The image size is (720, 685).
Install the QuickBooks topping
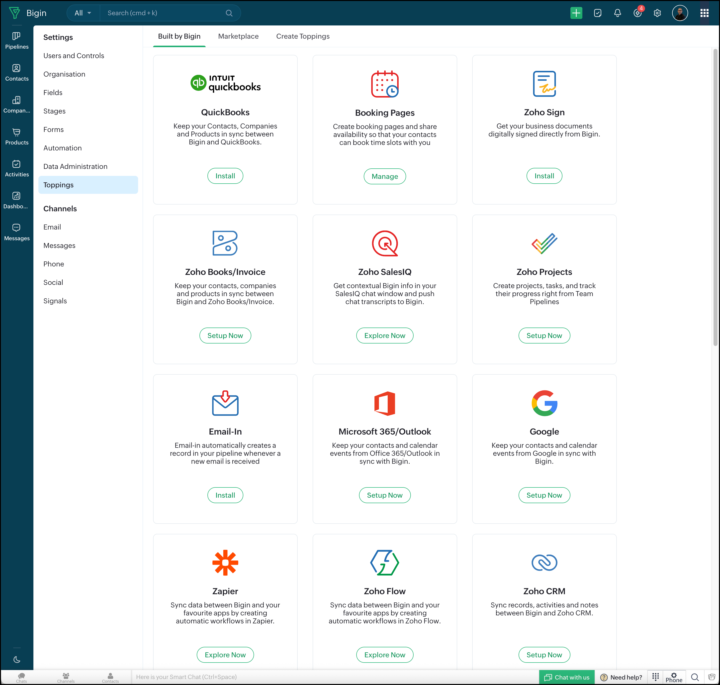tap(225, 176)
